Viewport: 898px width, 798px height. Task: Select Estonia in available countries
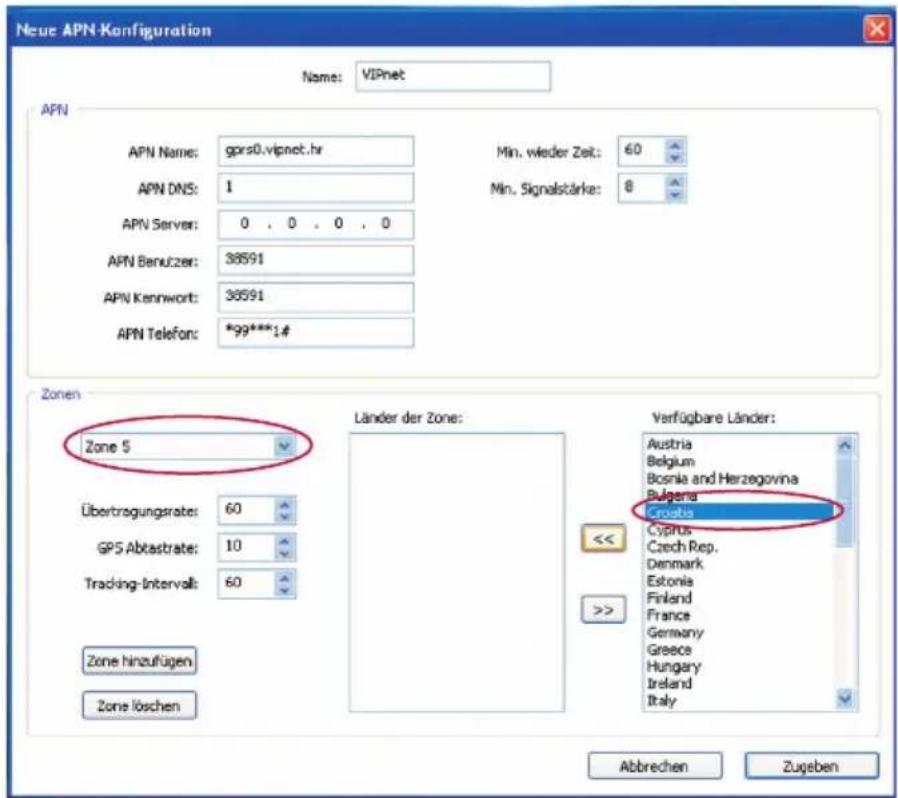(x=669, y=581)
